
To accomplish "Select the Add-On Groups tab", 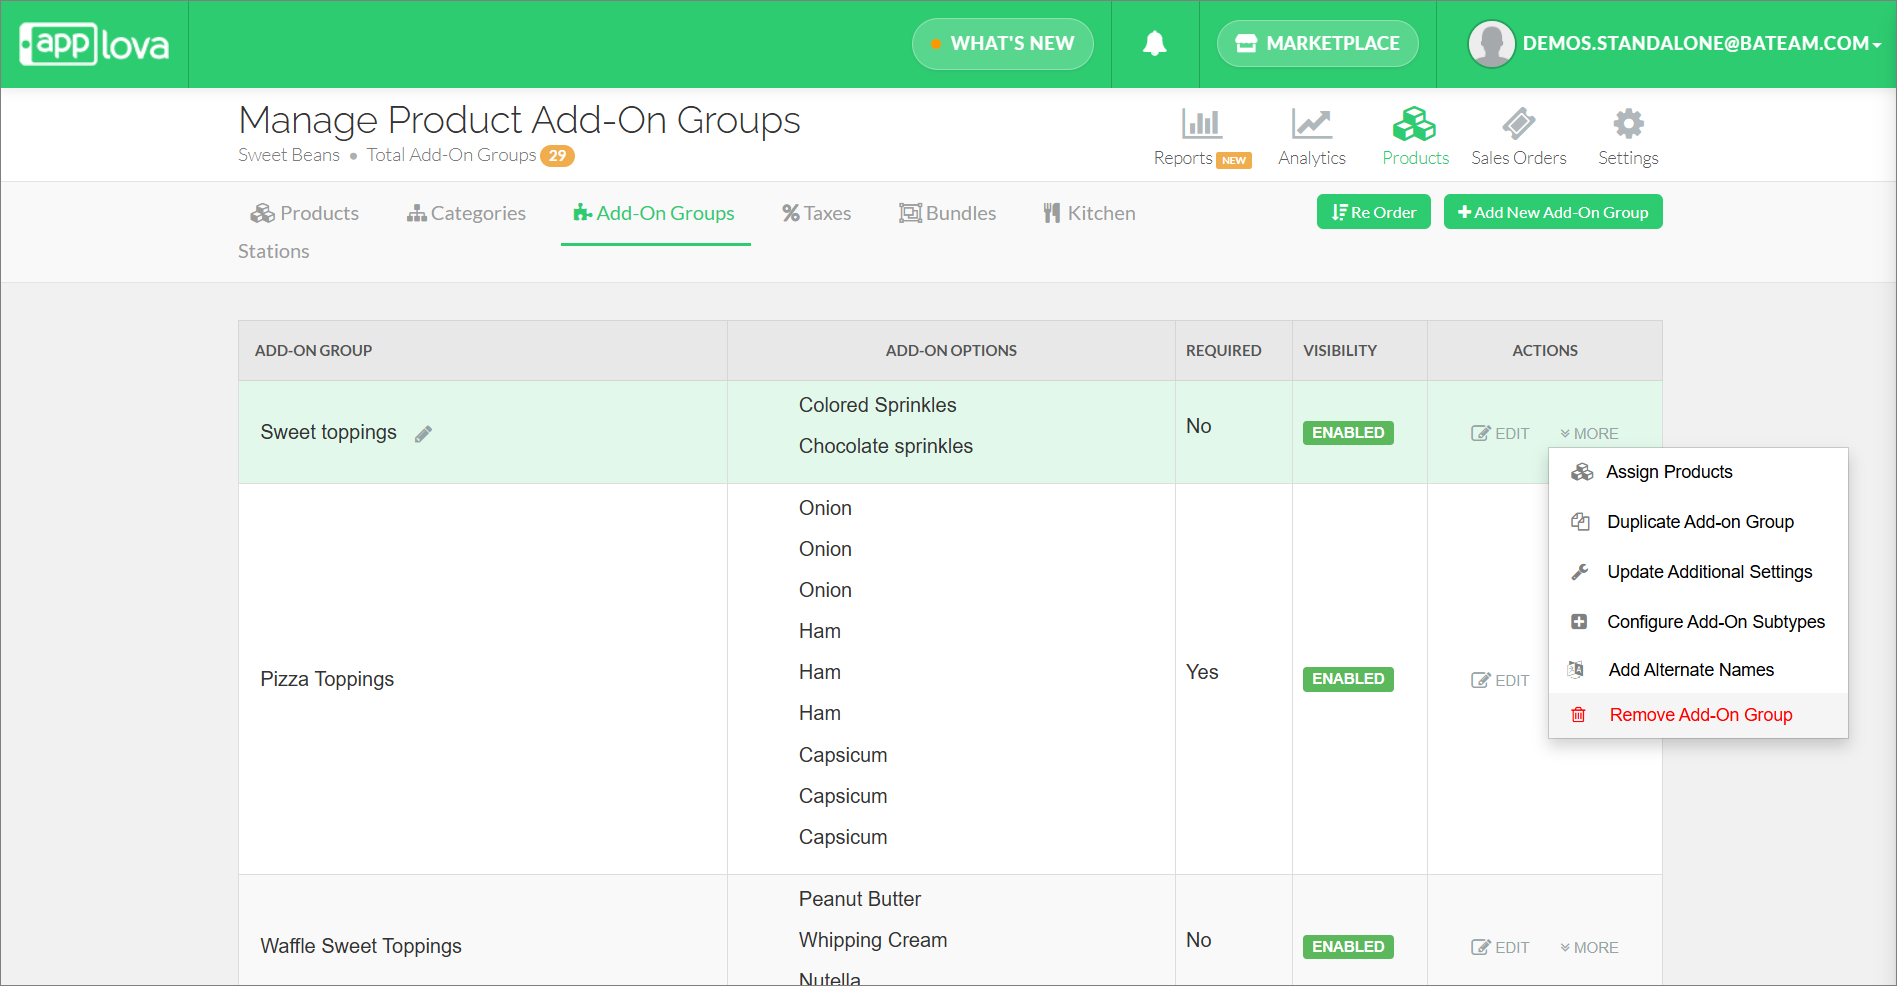I will [654, 213].
